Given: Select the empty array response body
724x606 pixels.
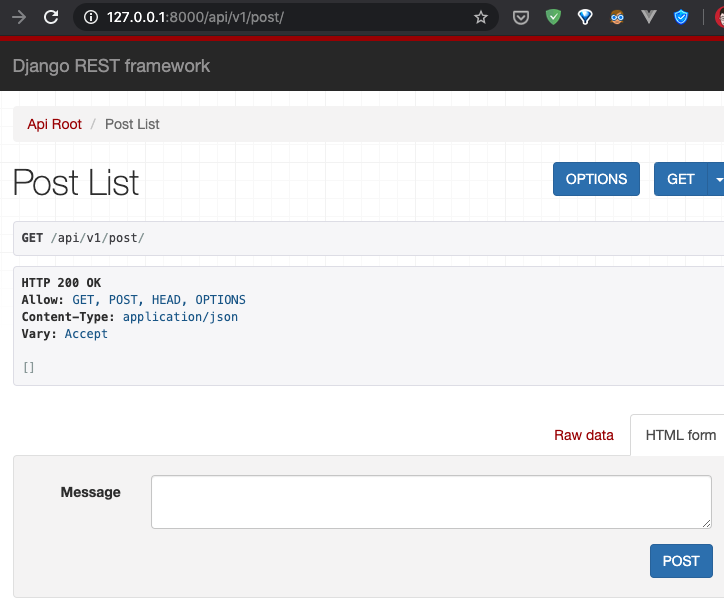Looking at the screenshot, I should click(x=29, y=368).
